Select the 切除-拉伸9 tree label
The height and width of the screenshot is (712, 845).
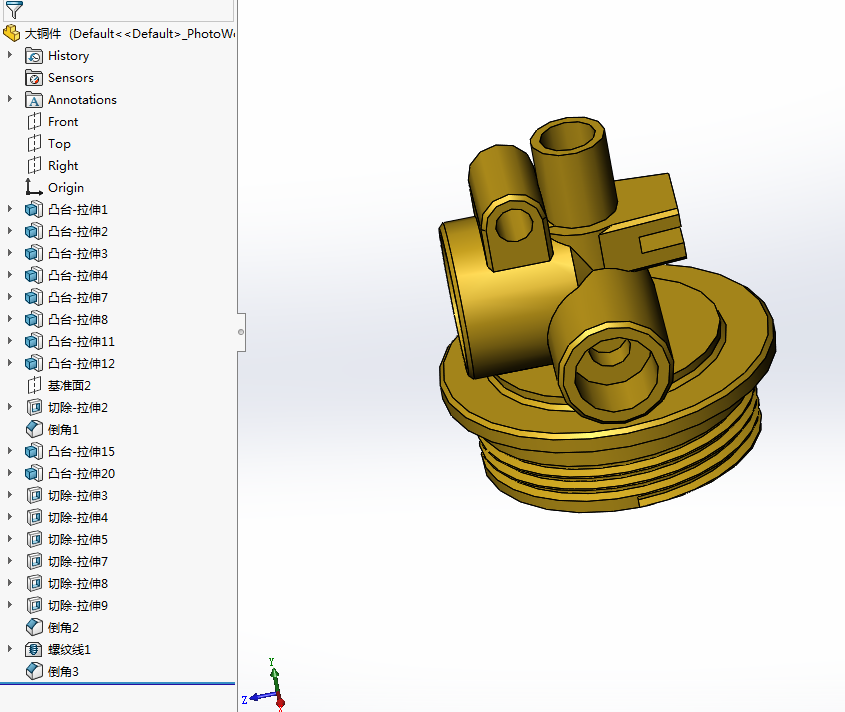point(78,606)
